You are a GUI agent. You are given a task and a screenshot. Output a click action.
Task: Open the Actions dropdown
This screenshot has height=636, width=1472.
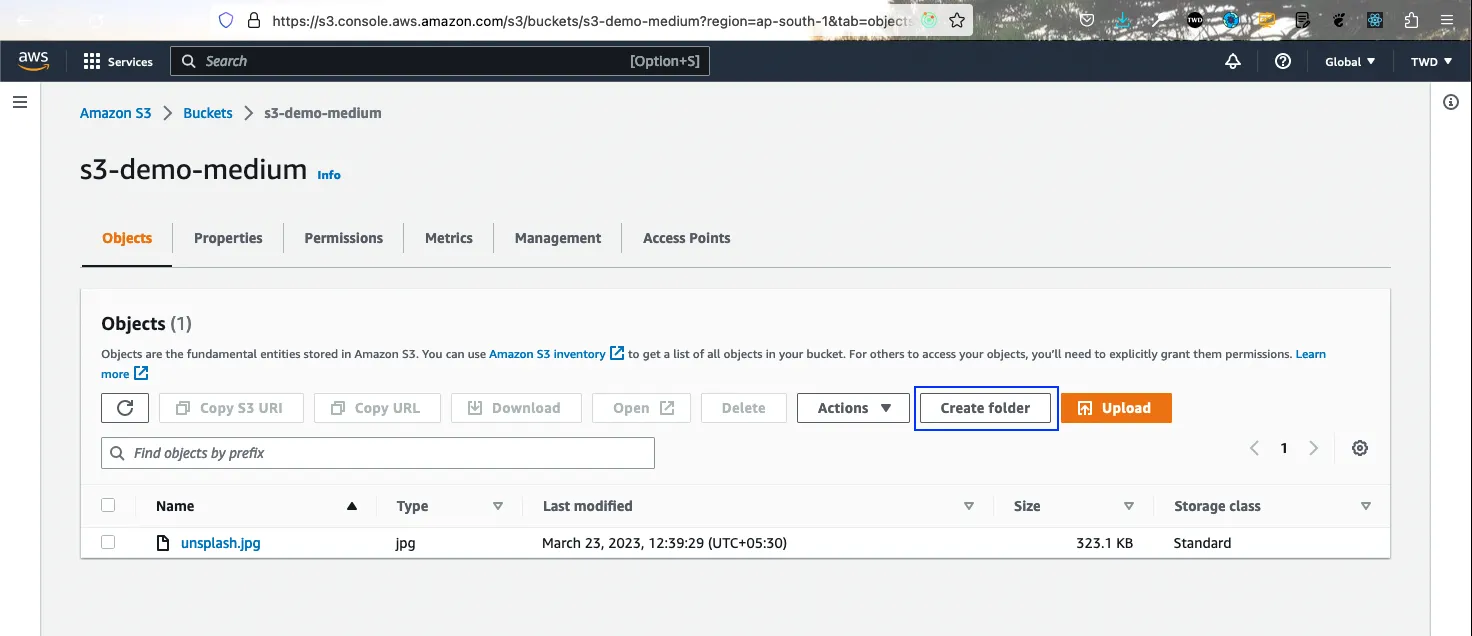(x=853, y=408)
